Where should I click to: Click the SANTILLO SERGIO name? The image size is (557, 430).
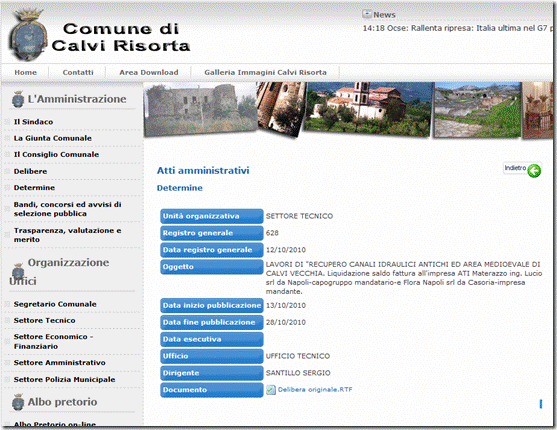tap(298, 373)
